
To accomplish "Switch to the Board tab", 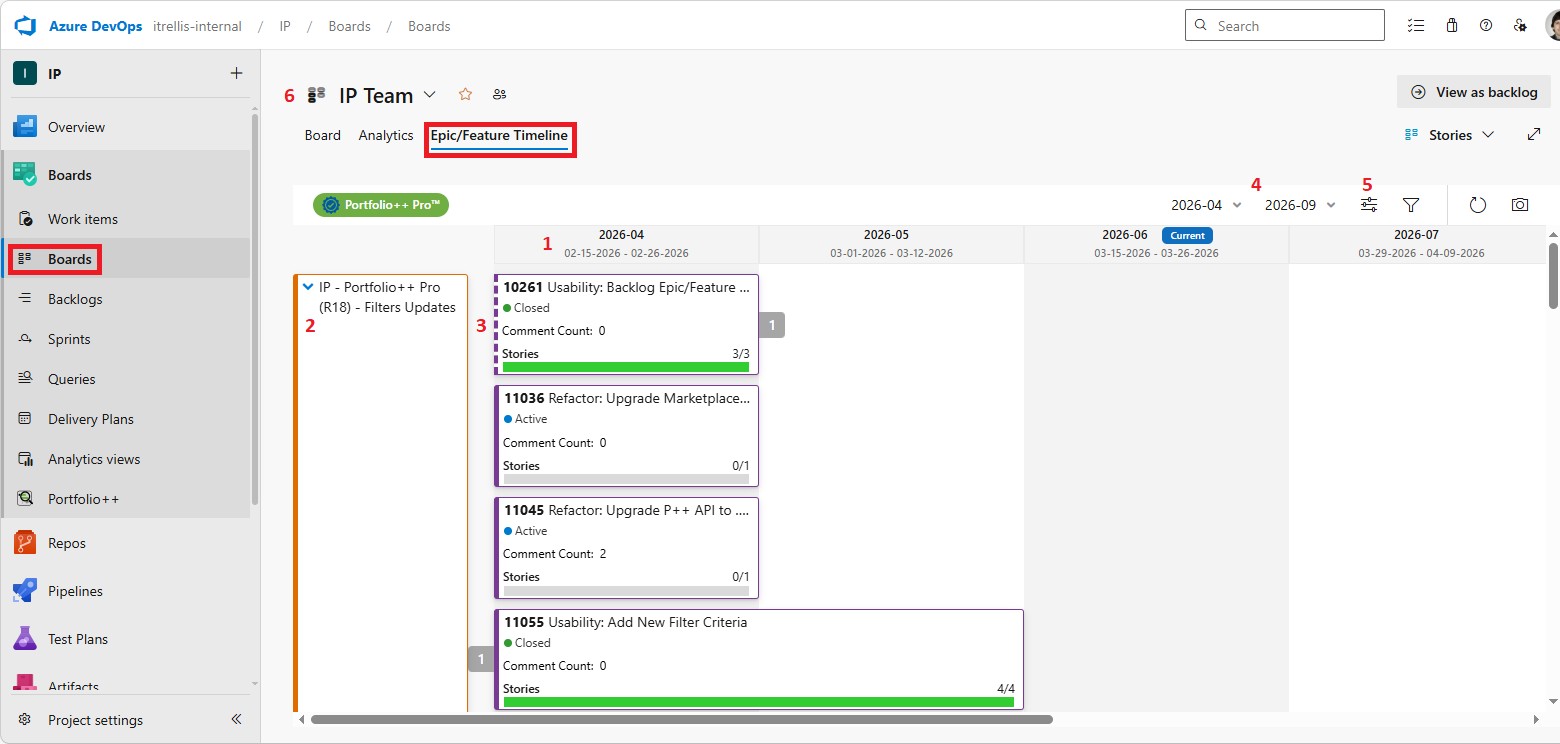I will click(x=322, y=135).
